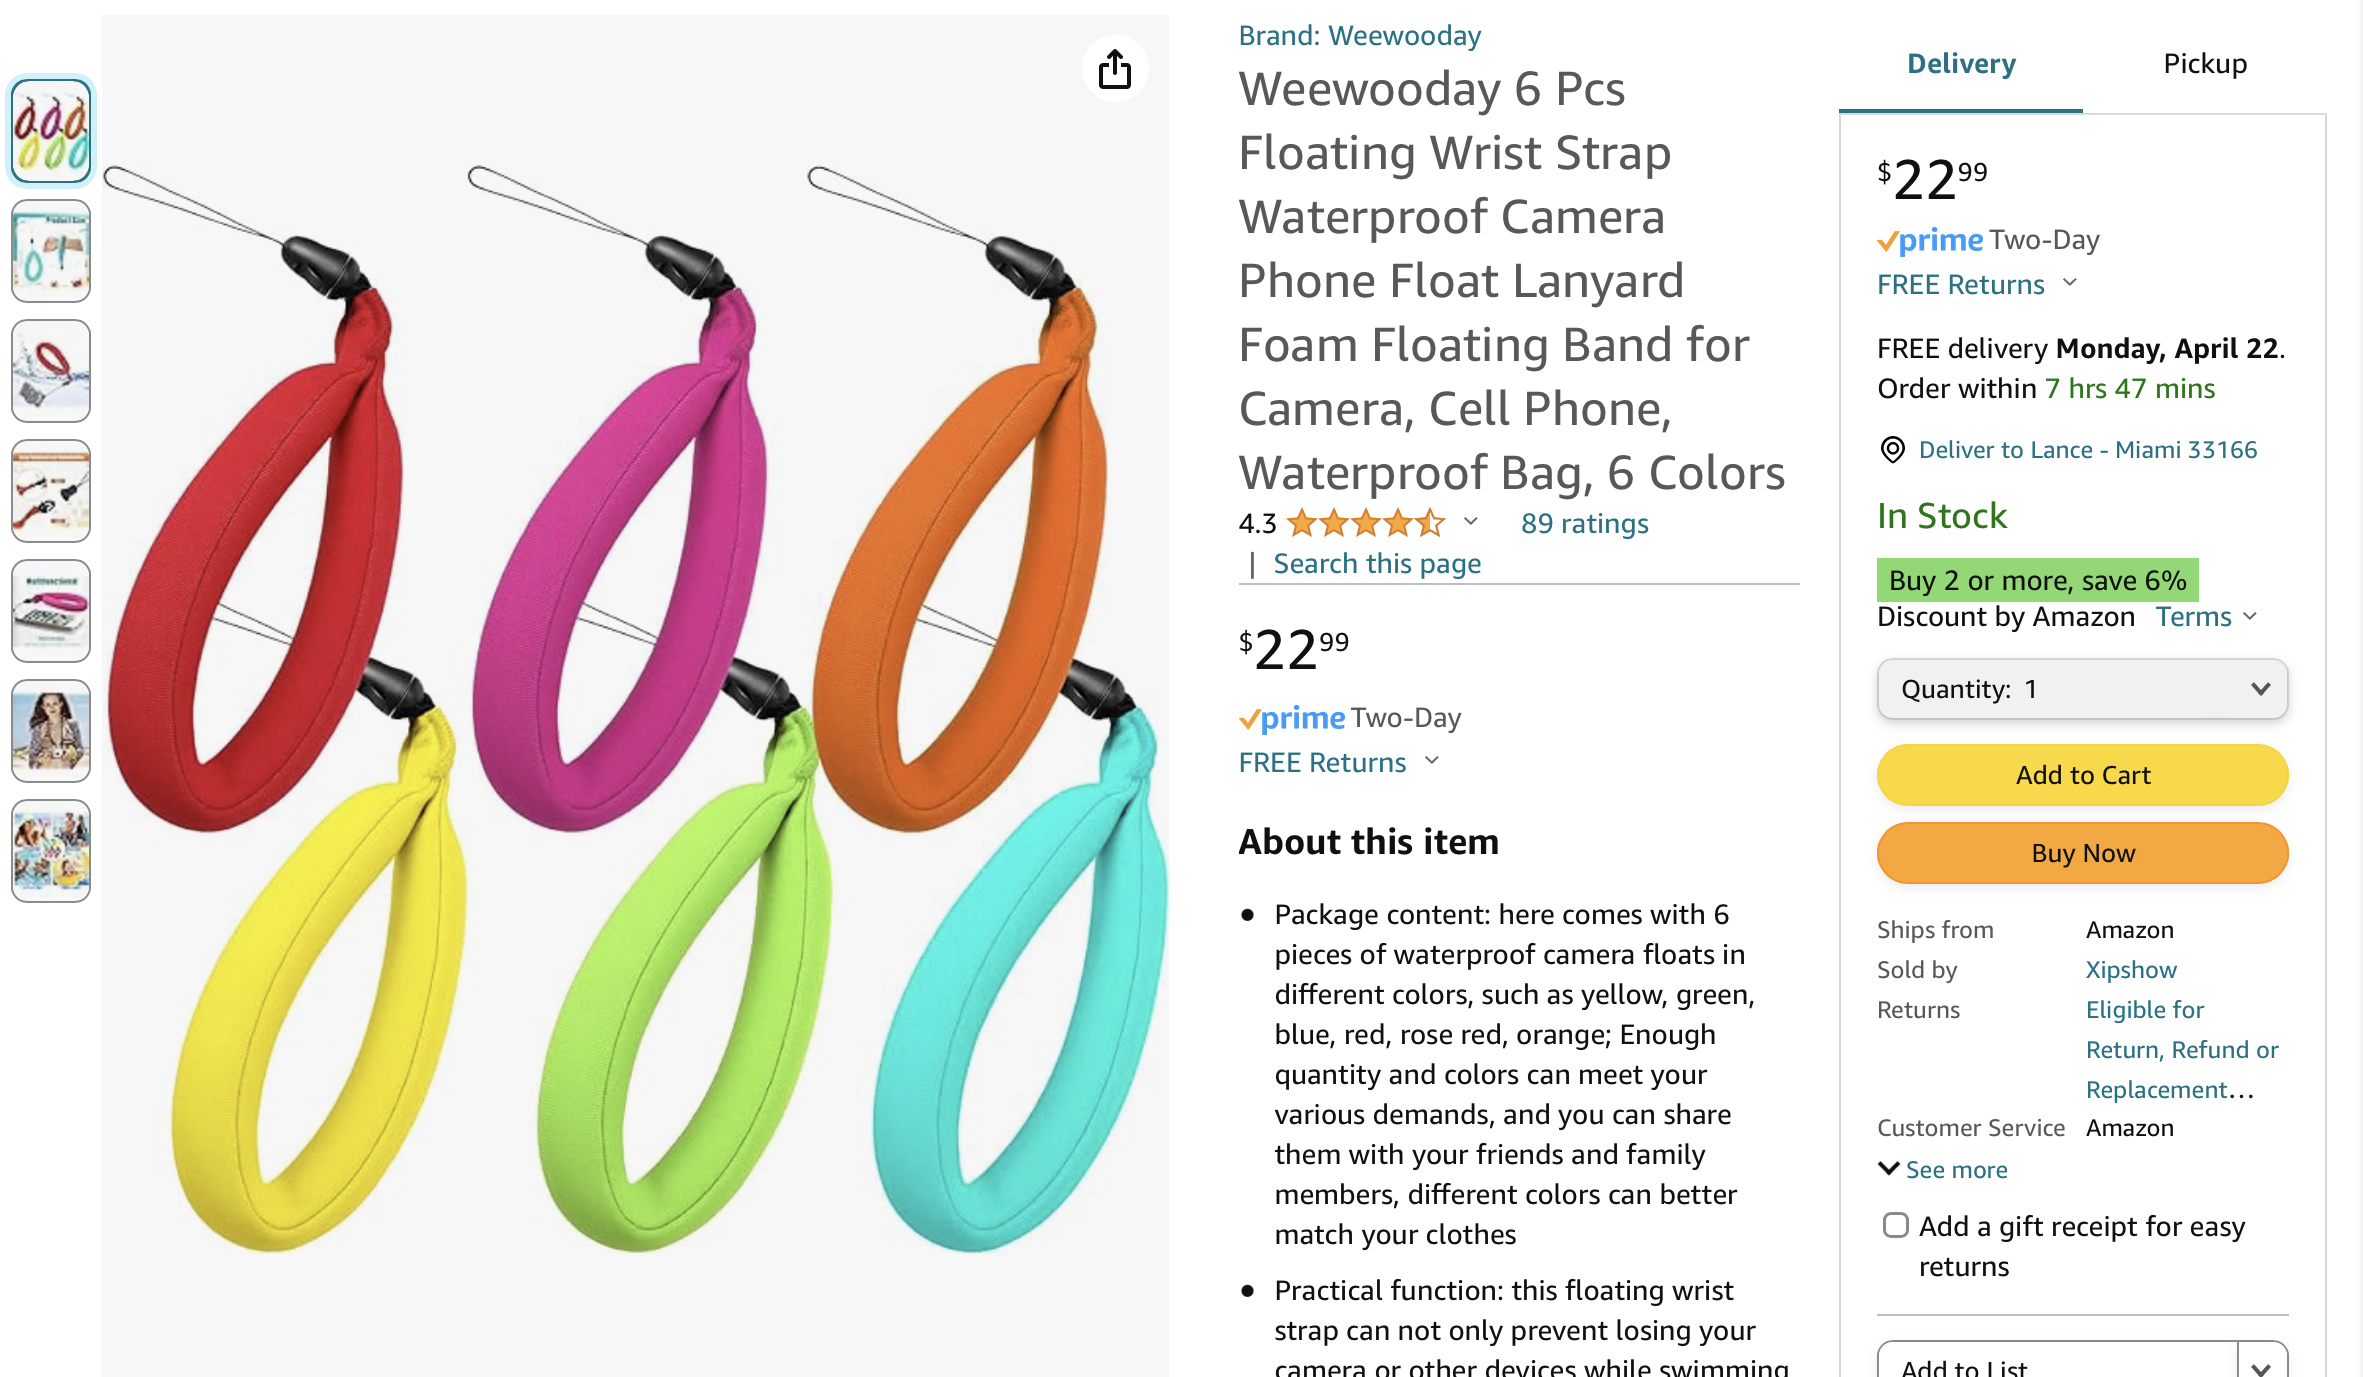This screenshot has width=2363, height=1377.
Task: Switch to the Pickup tab
Action: click(x=2205, y=64)
